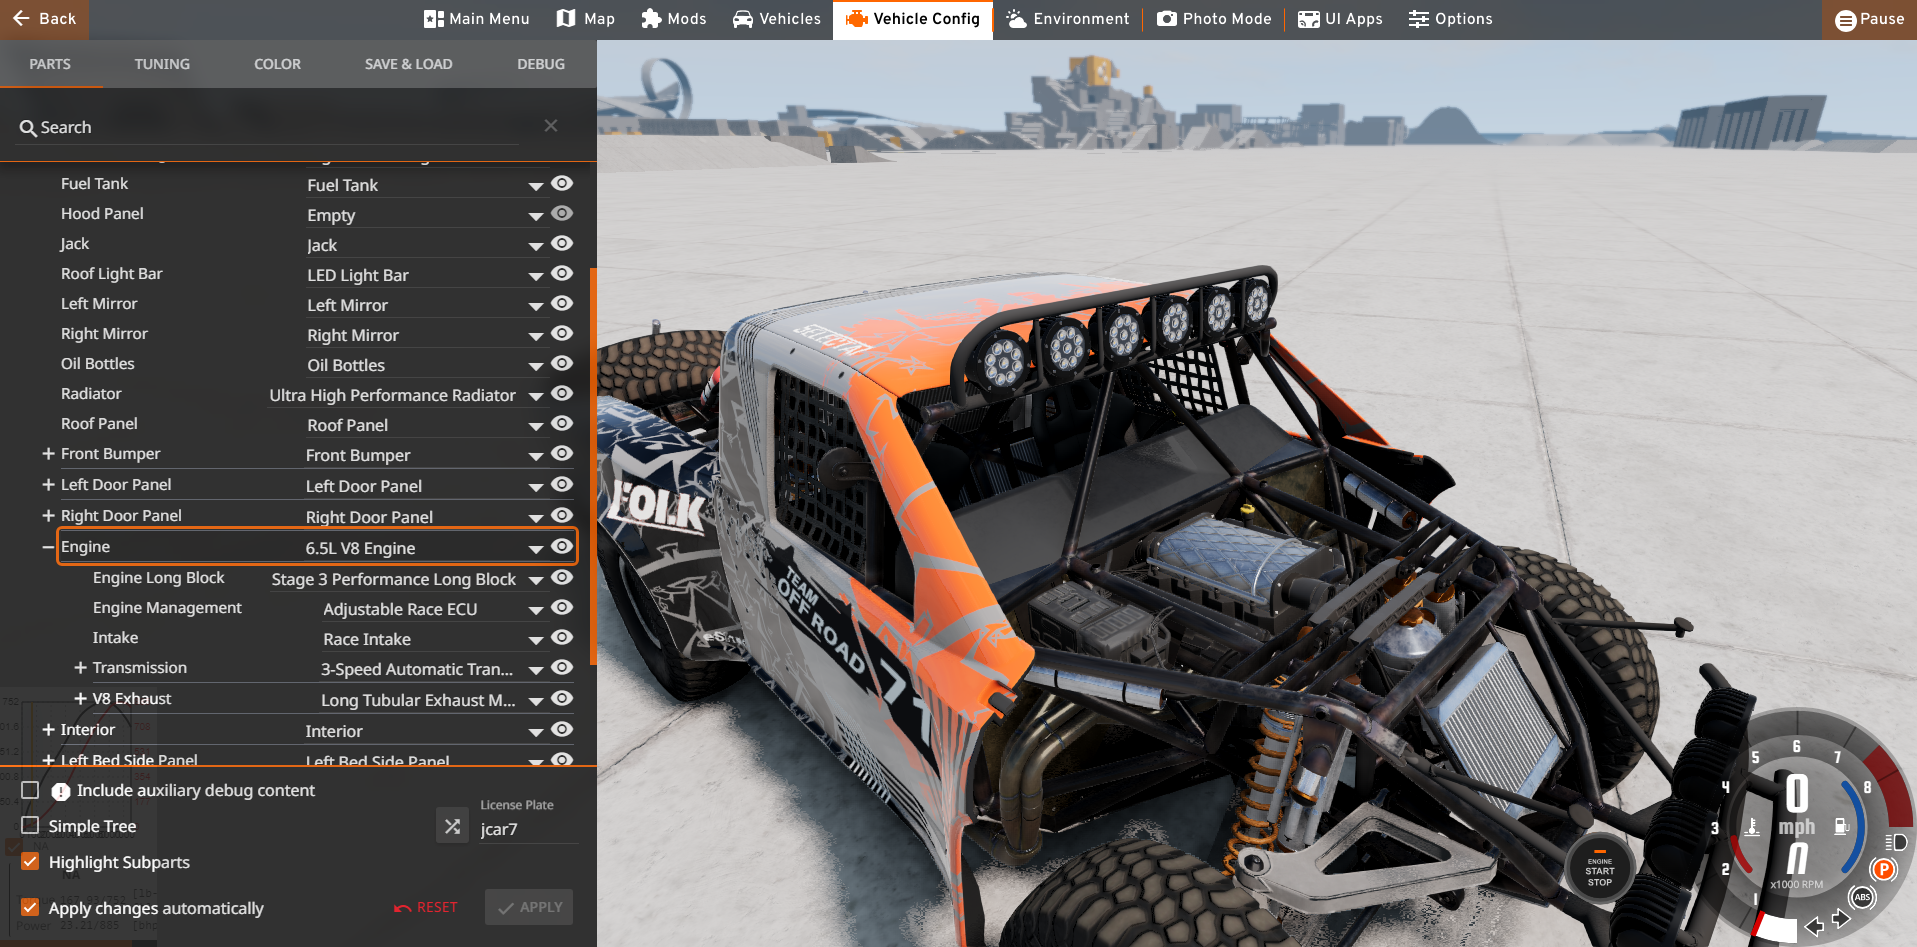Expand the V8 Exhaust subparts
The image size is (1917, 947).
[x=80, y=698]
